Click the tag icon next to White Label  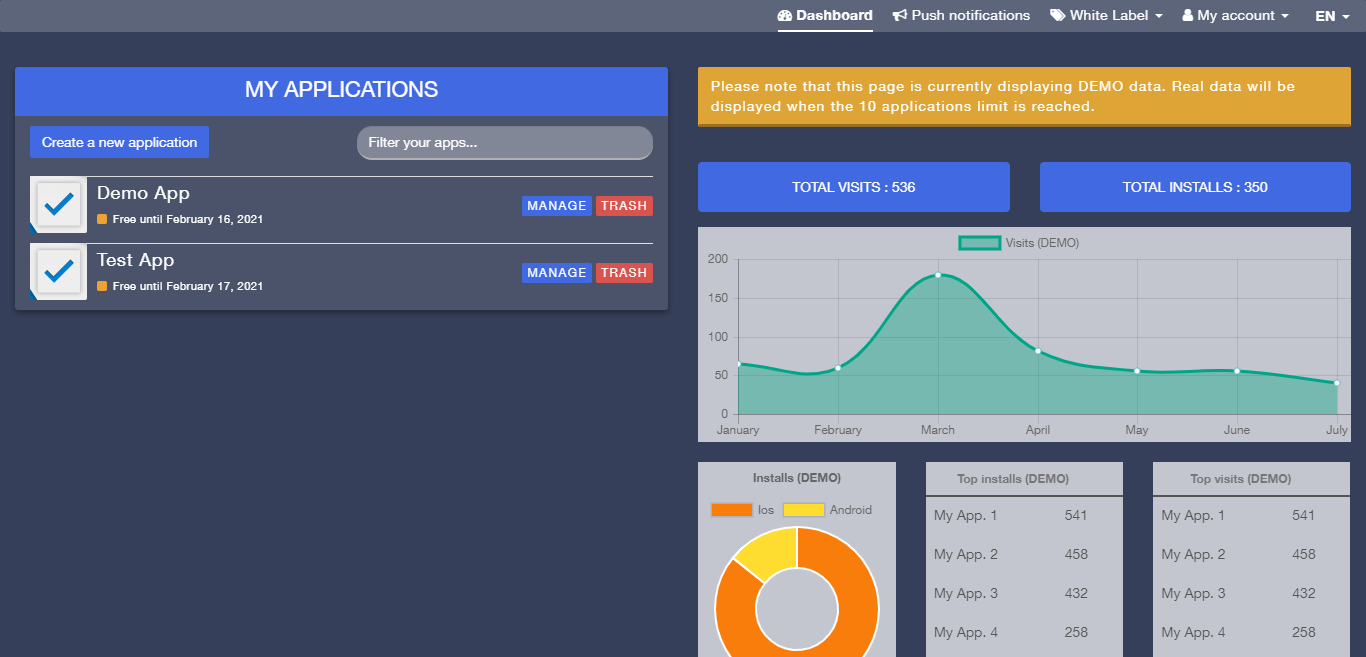[x=1057, y=16]
